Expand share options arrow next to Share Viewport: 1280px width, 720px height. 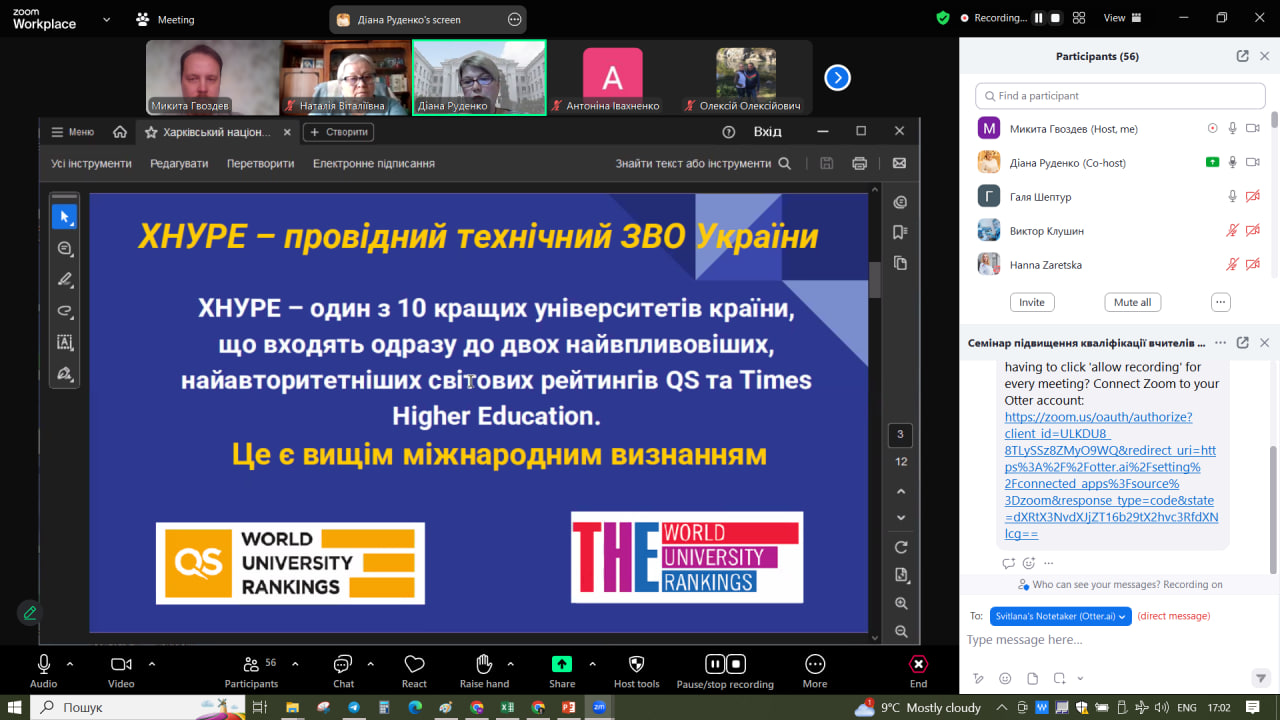(x=592, y=663)
